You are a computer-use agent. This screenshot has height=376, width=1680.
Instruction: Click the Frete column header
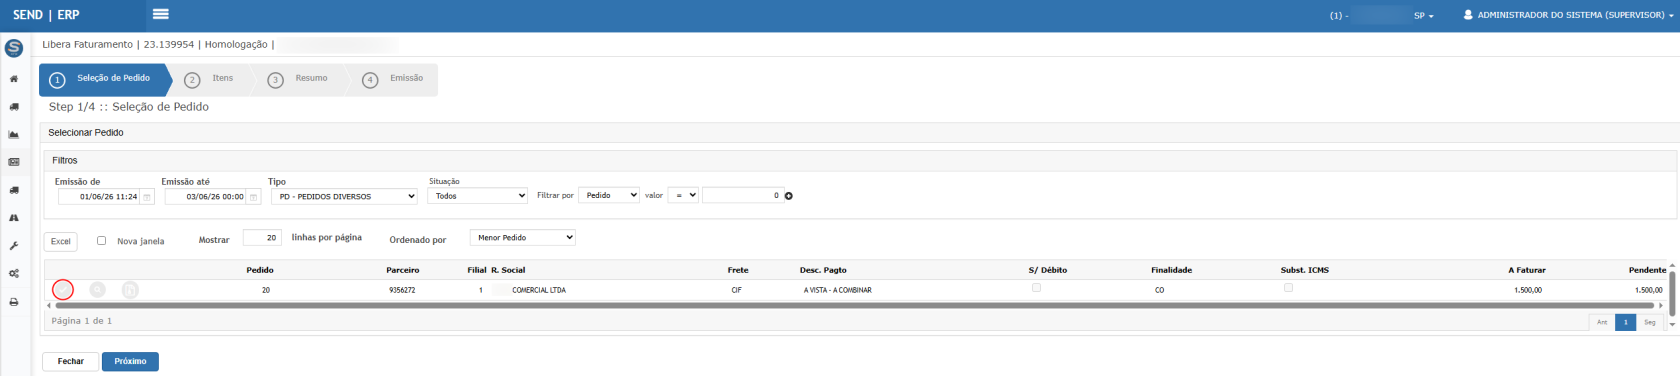coord(738,270)
